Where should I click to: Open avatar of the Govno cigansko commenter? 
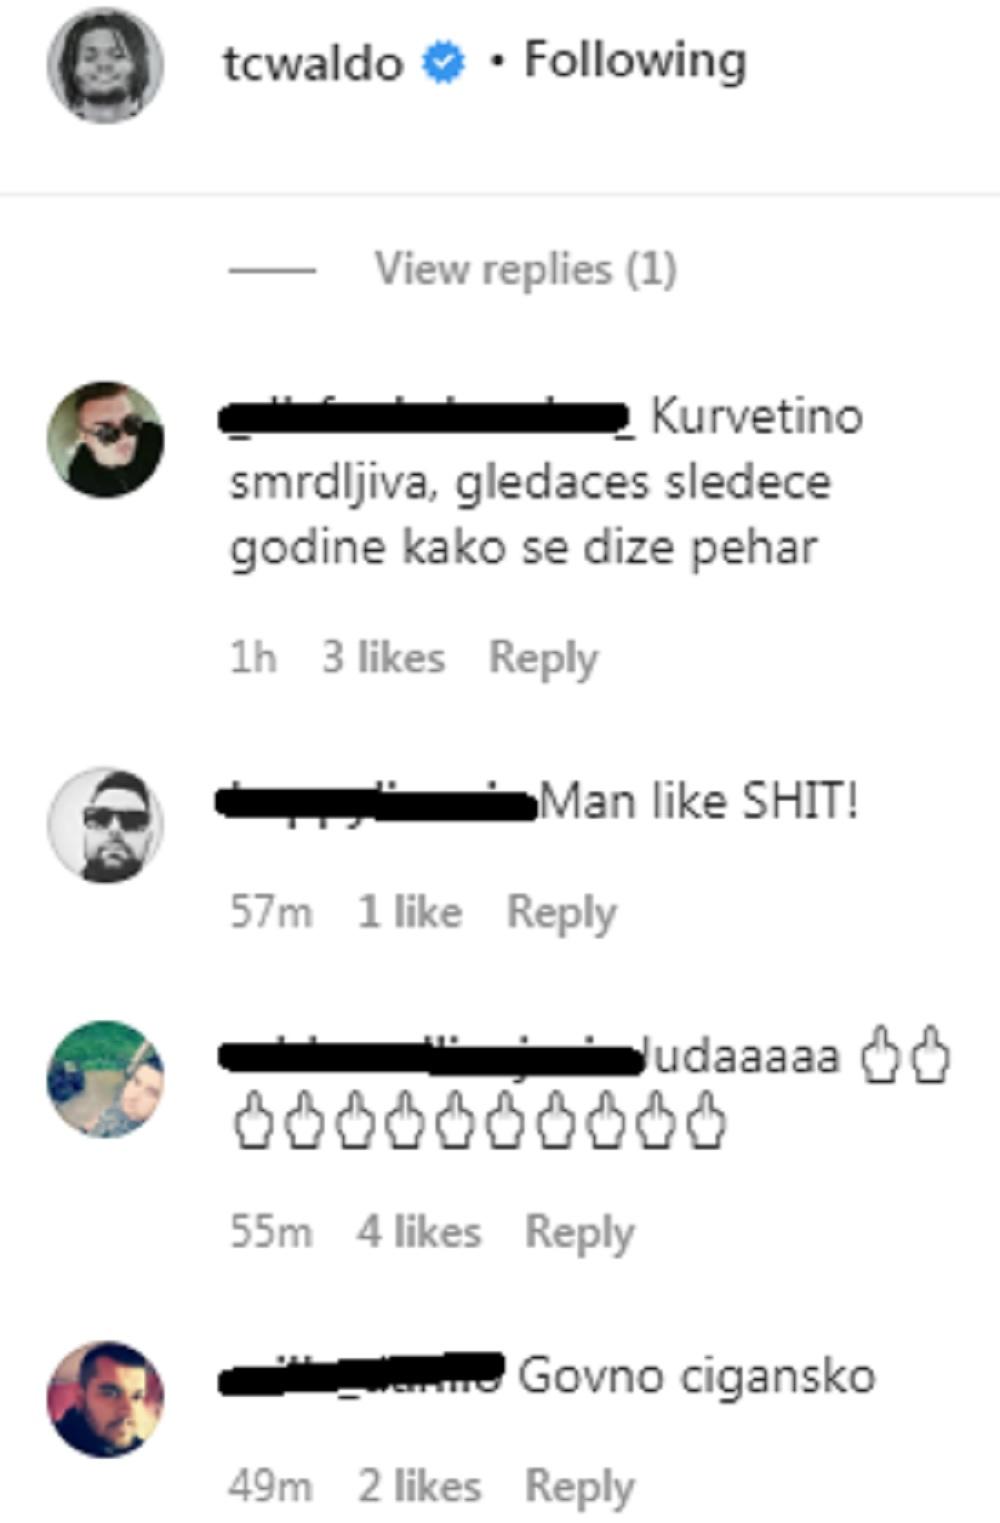coord(105,1399)
